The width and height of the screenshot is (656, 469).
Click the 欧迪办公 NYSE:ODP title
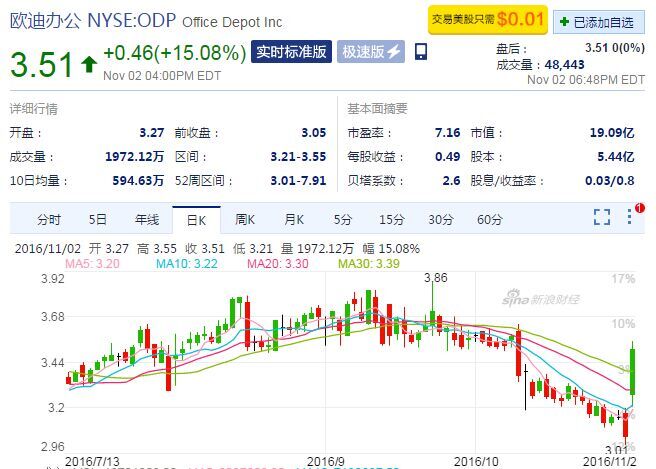click(93, 21)
